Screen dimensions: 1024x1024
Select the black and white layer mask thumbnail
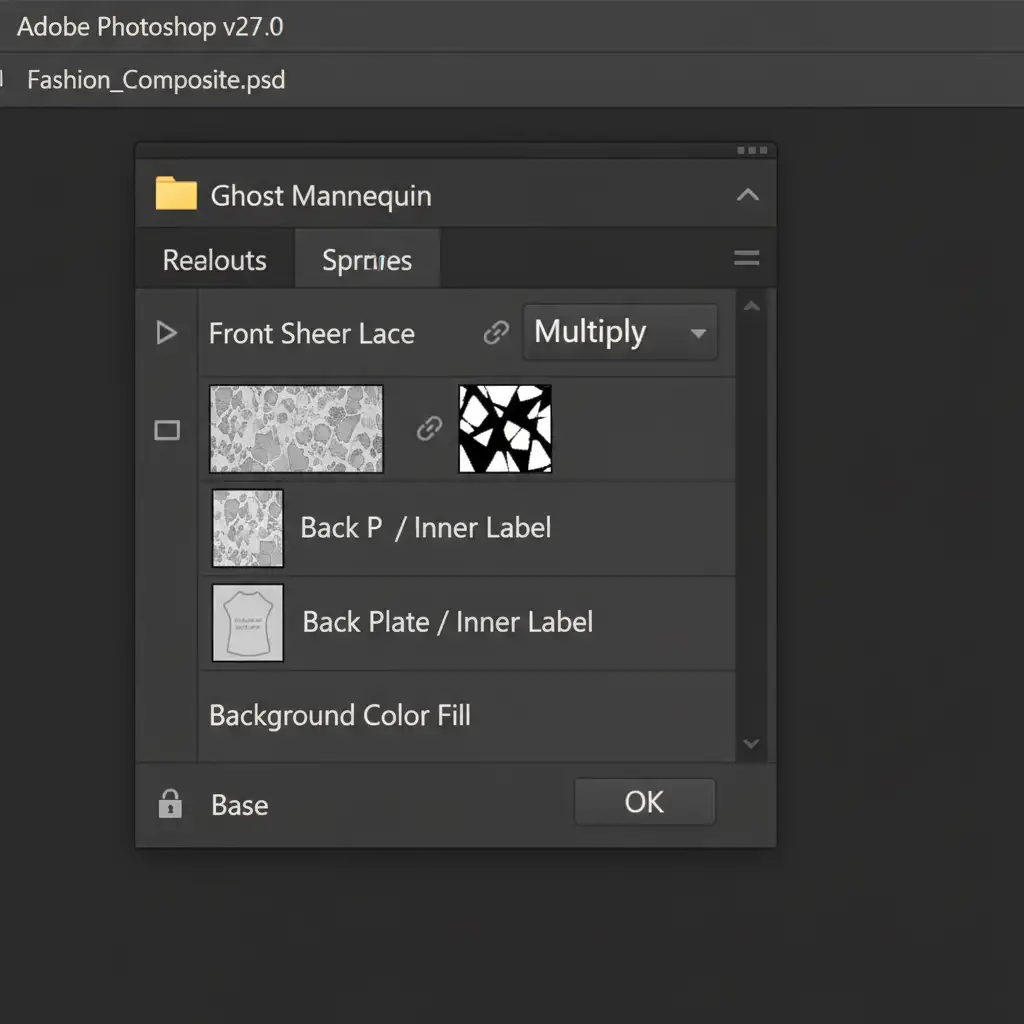505,429
